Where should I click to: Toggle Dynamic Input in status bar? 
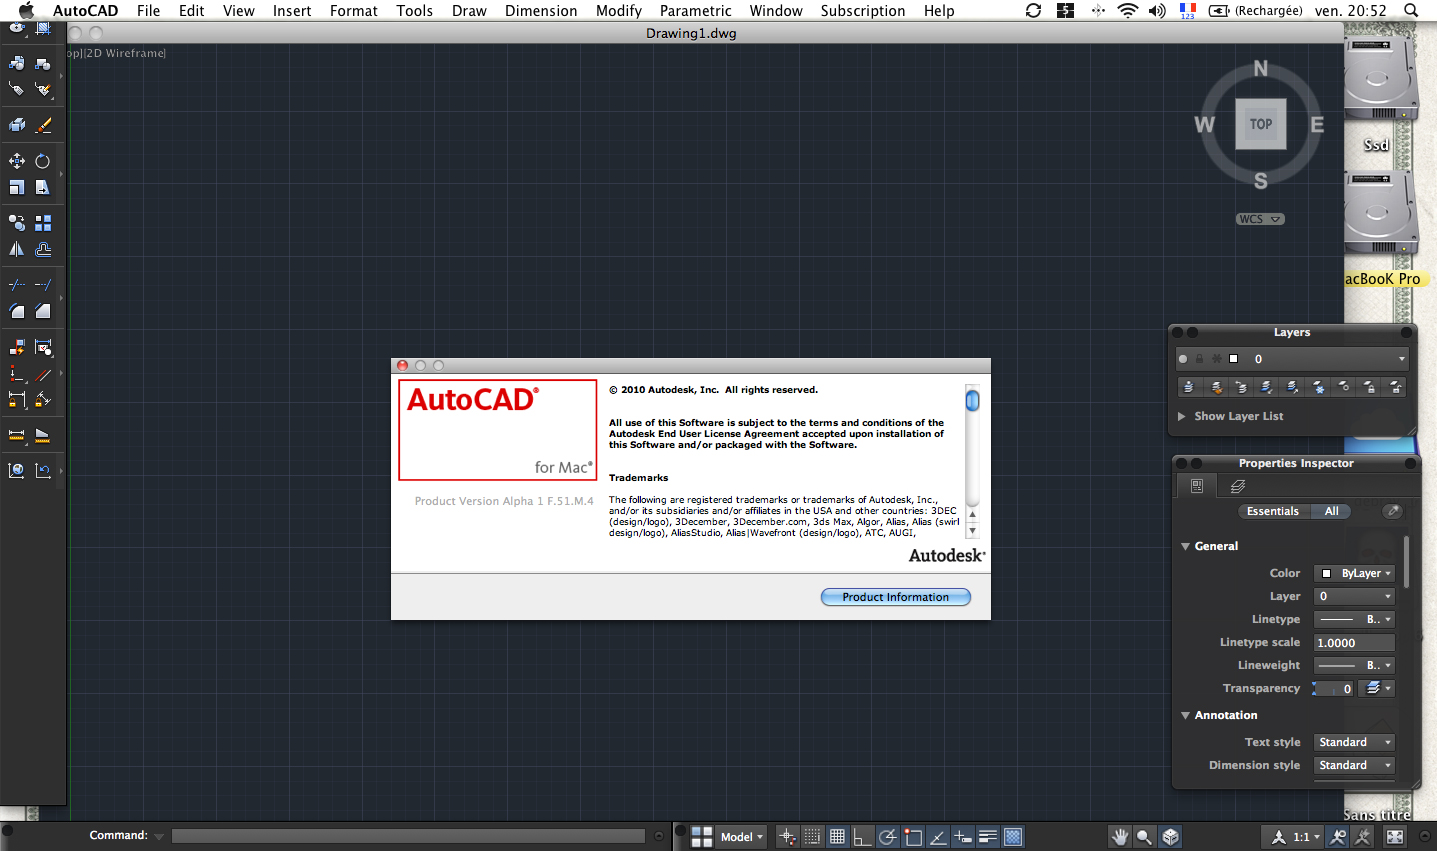point(963,837)
